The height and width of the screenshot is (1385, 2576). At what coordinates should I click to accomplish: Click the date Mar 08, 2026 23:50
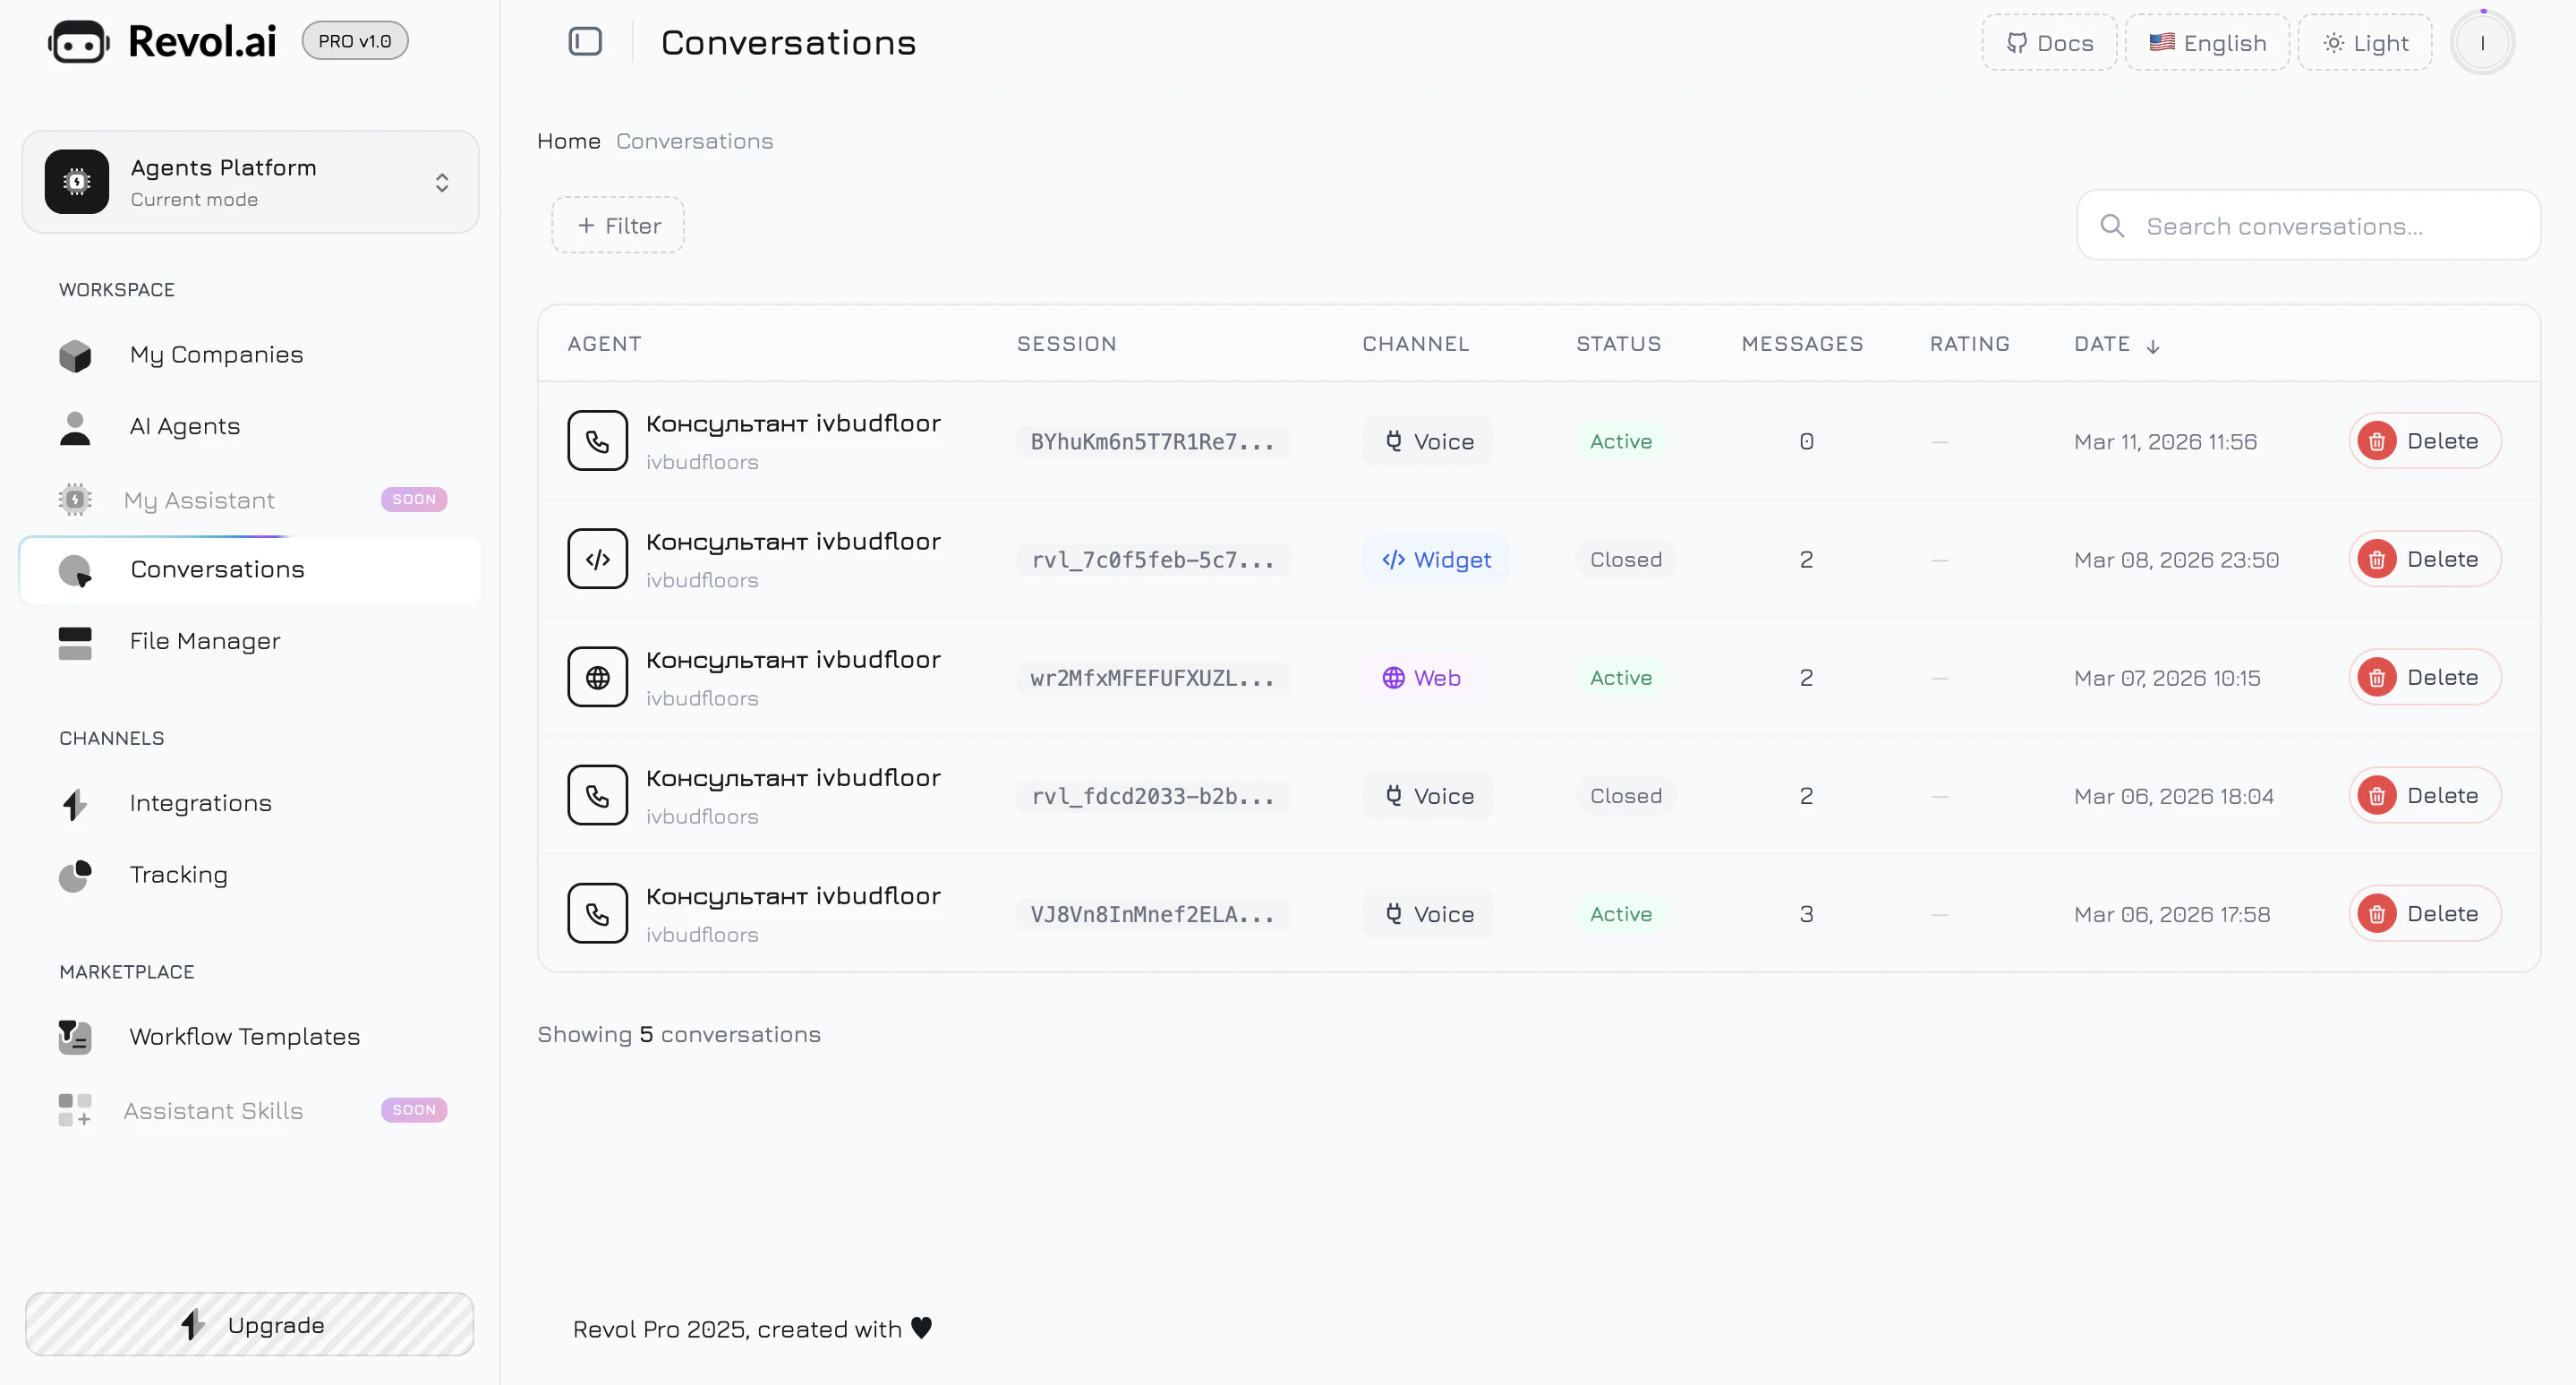2176,560
